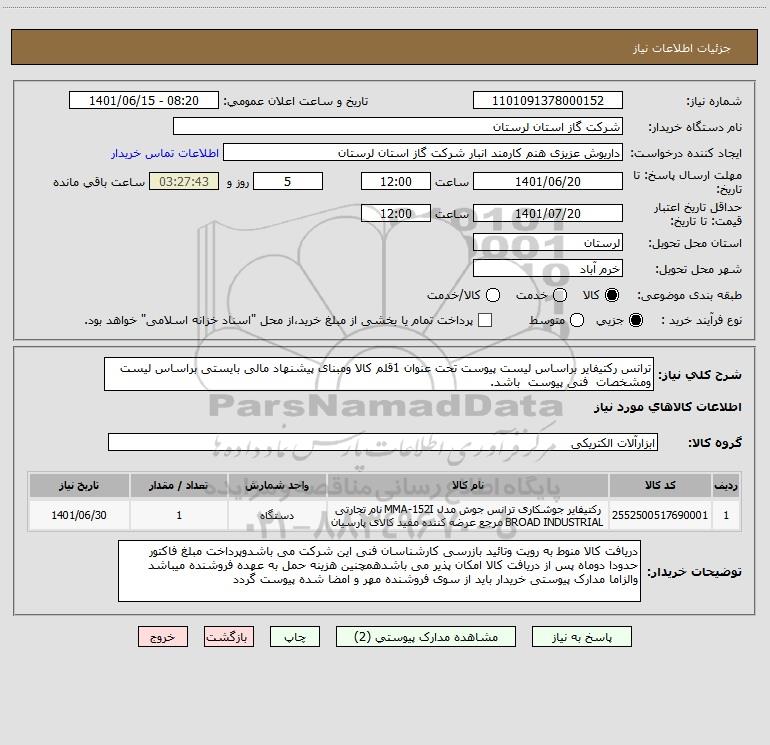Image resolution: width=770 pixels, height=745 pixels.
Task: Choose the متوسط purchase type radio
Action: (577, 320)
